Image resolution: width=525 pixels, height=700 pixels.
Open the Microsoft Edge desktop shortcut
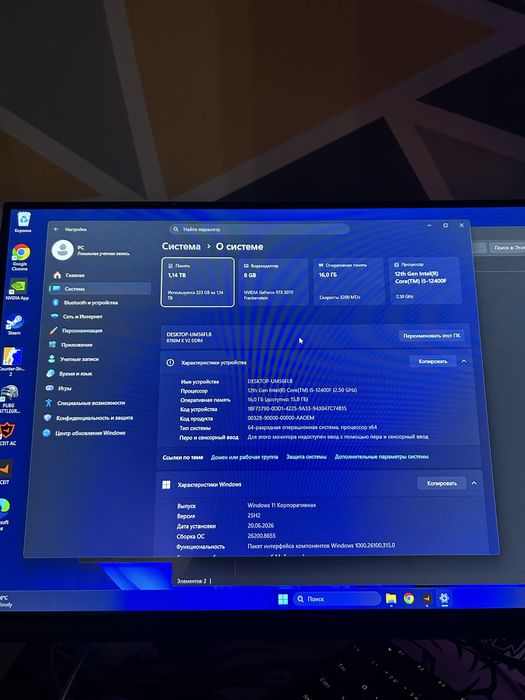[4, 513]
